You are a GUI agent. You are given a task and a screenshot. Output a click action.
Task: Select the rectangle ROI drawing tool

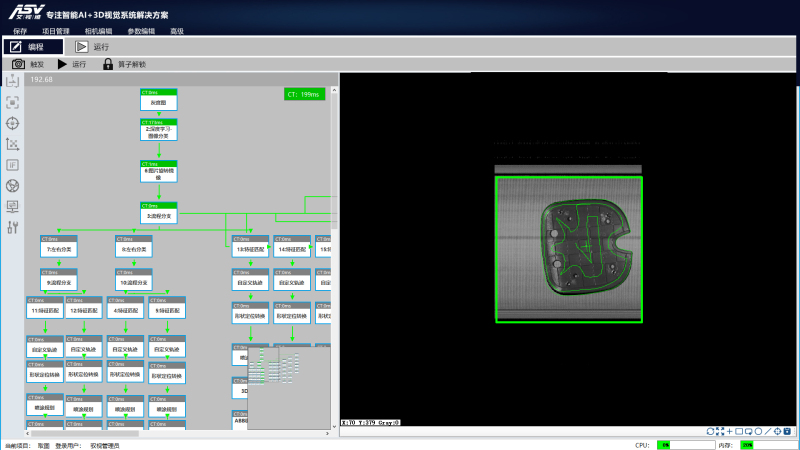[x=739, y=431]
